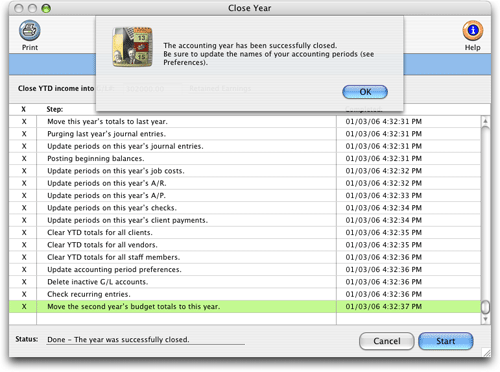This screenshot has height=372, width=500.
Task: Click the Cancel button
Action: (387, 341)
